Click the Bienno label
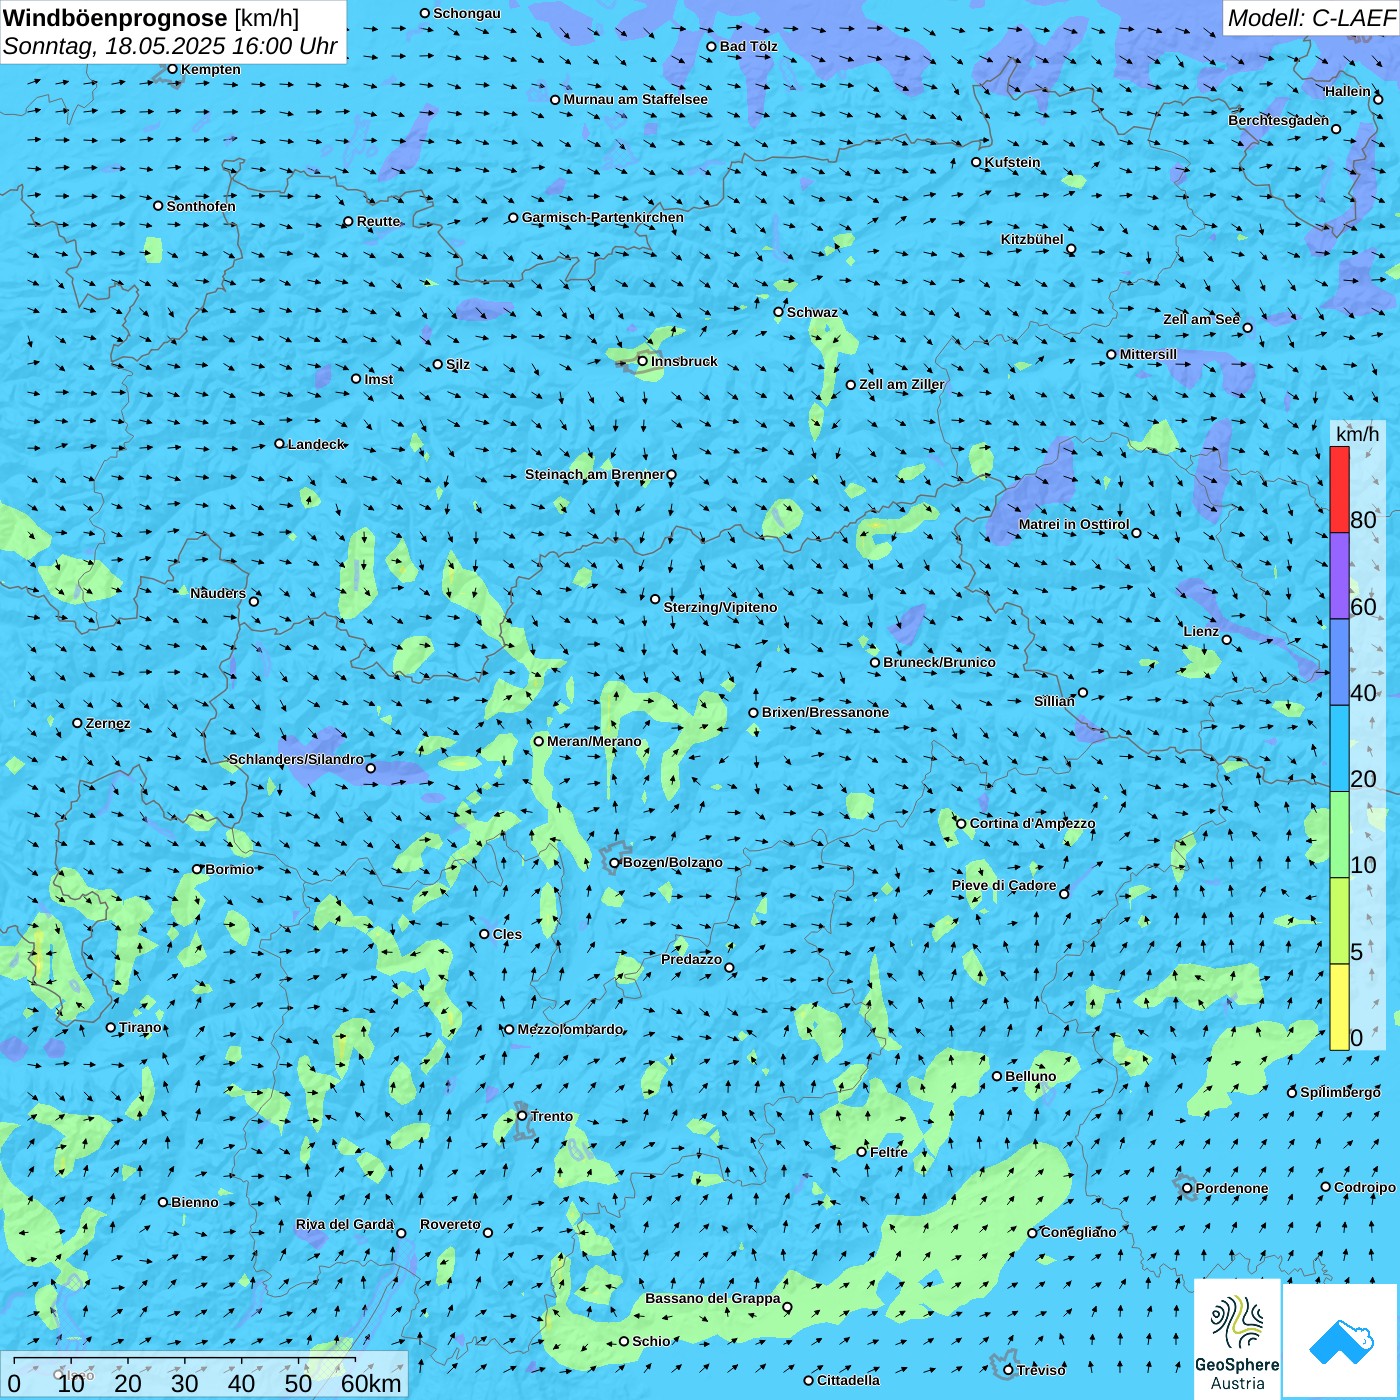Screen dimensions: 1400x1400 [195, 1202]
